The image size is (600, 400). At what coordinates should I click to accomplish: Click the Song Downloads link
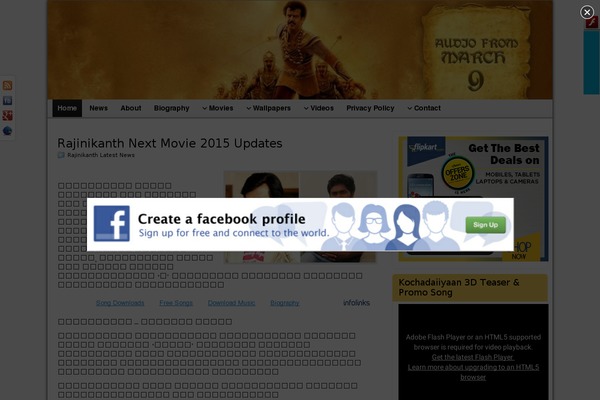(x=120, y=303)
